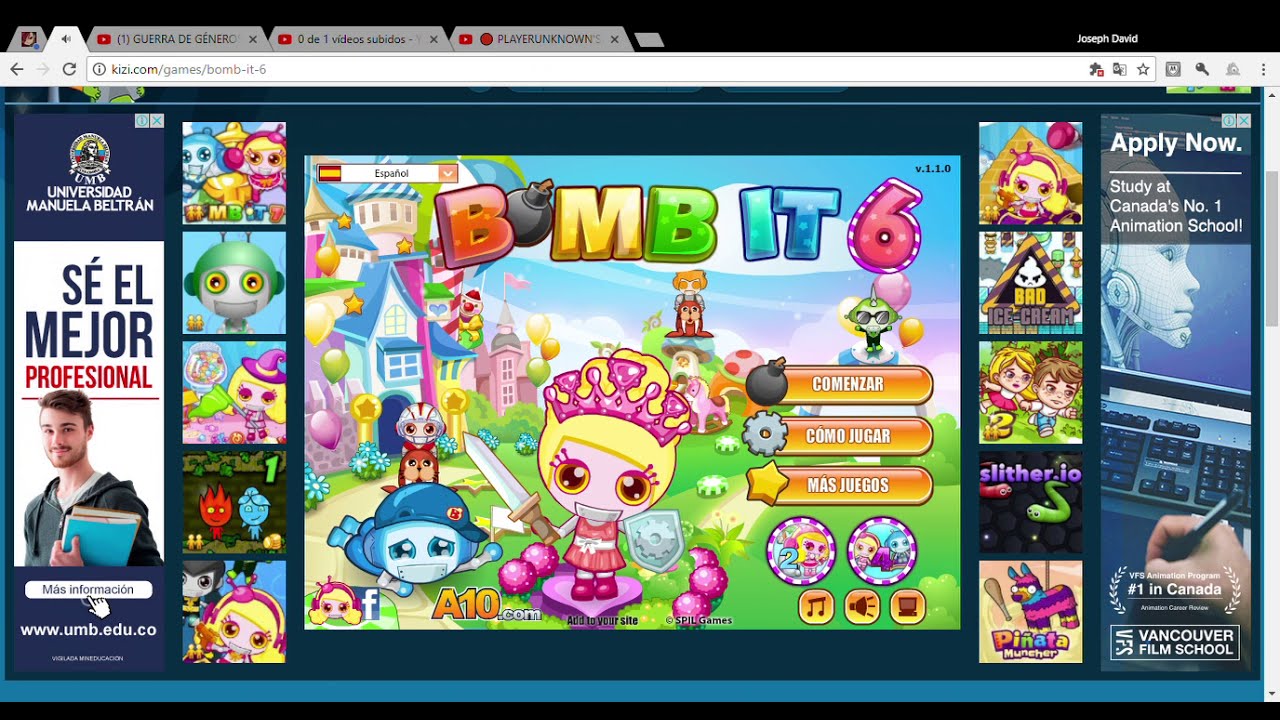The width and height of the screenshot is (1280, 720).
Task: Open the green robot game thumbnail
Action: pos(234,283)
